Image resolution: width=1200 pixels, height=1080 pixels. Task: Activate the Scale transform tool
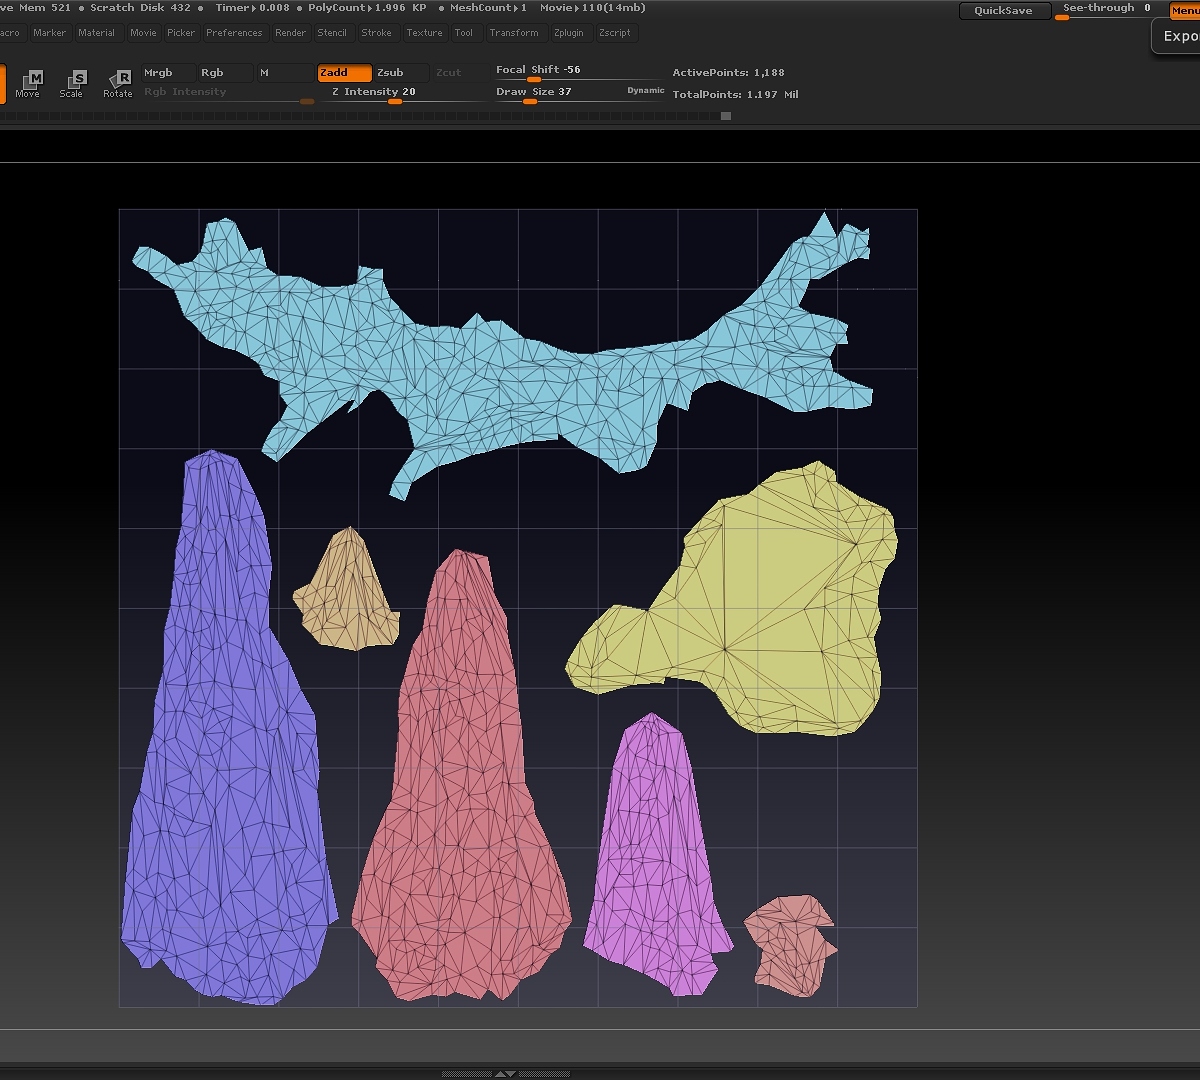pyautogui.click(x=72, y=84)
